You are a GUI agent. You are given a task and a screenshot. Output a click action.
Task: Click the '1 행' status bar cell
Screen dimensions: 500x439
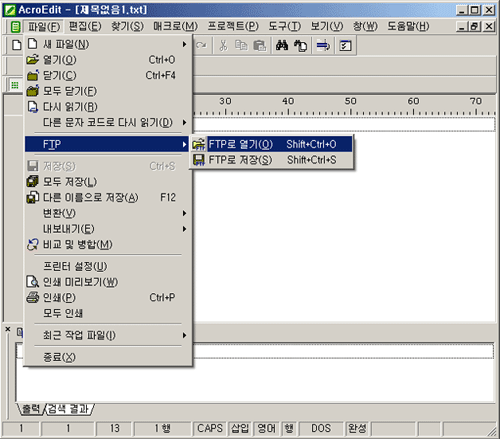(163, 428)
